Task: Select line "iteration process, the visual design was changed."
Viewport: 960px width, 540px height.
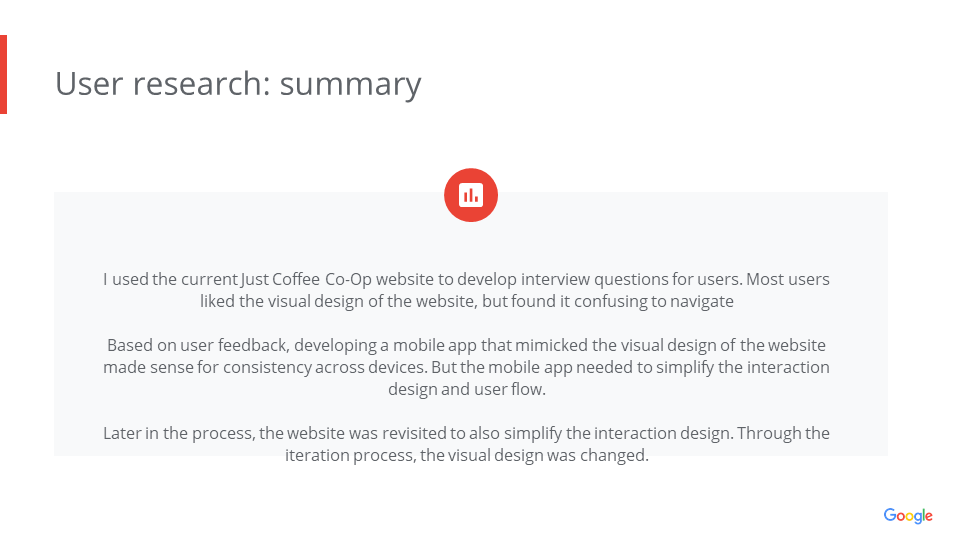Action: tap(467, 456)
